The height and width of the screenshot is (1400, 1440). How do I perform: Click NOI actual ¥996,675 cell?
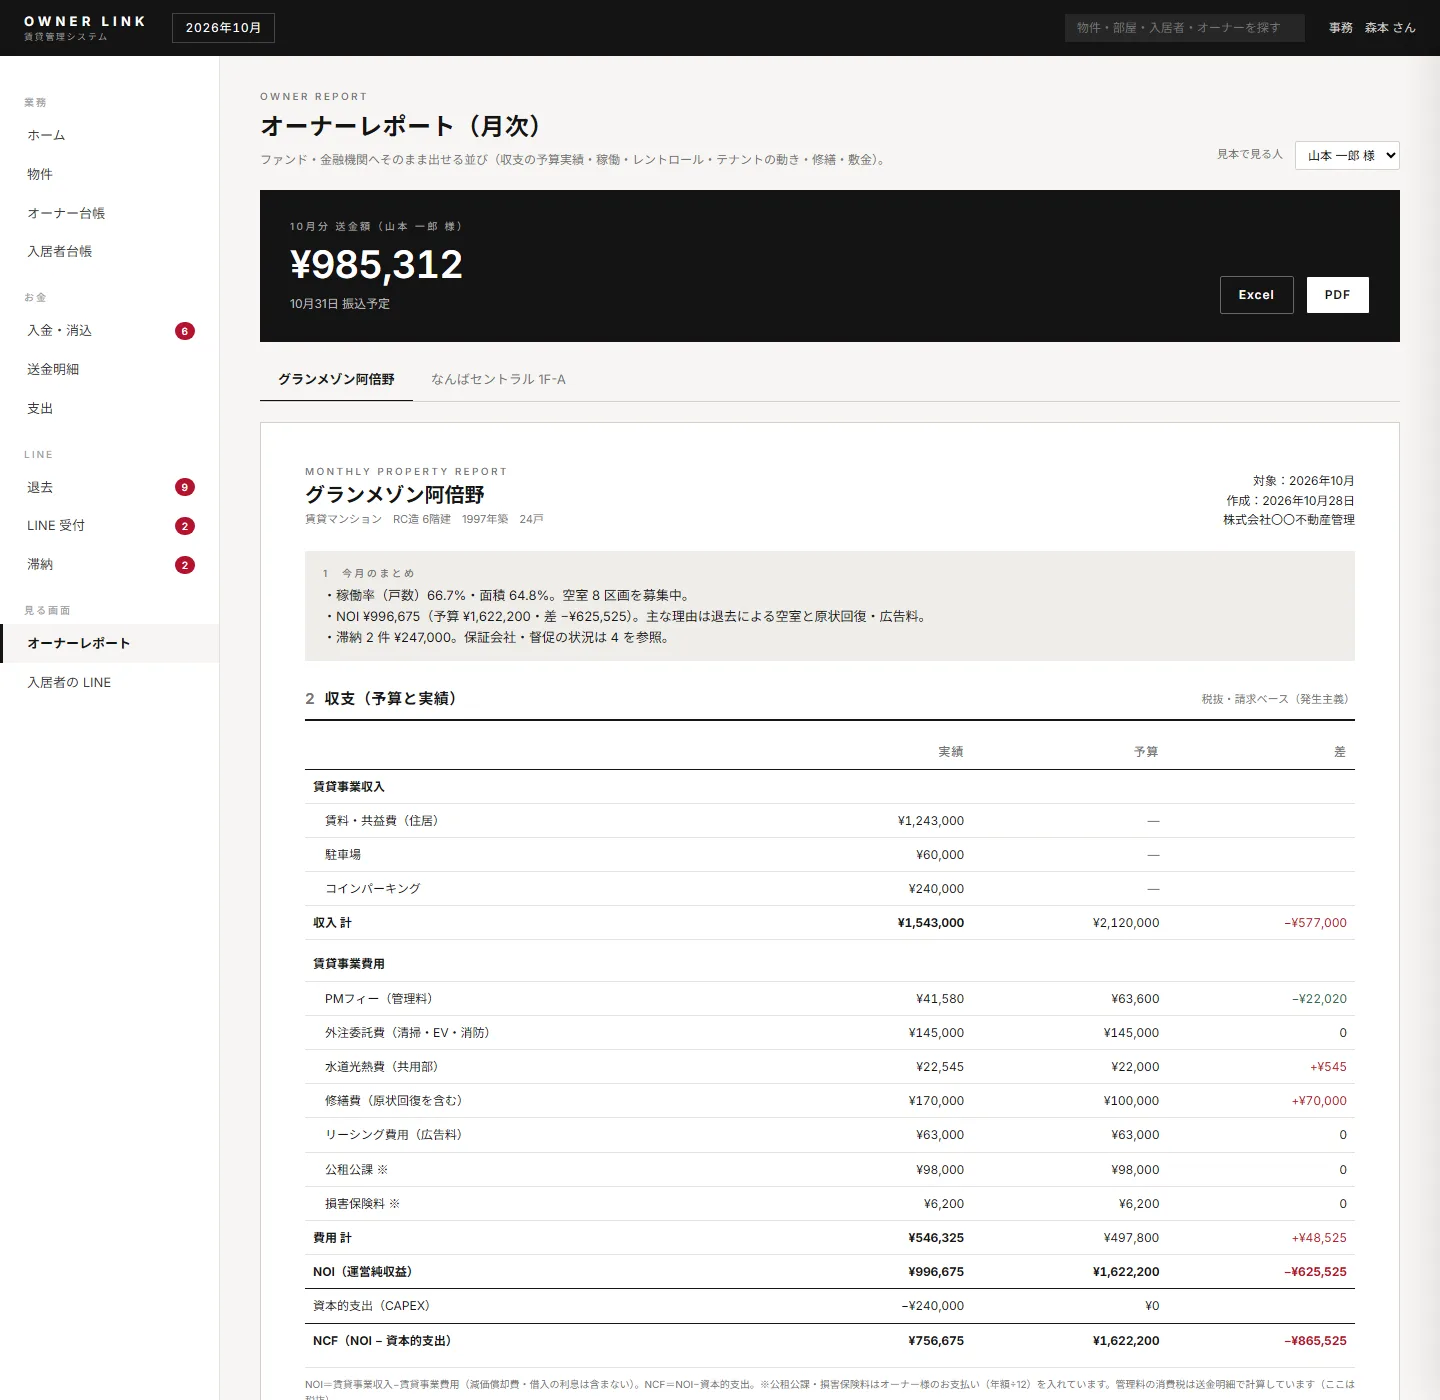[x=936, y=1272]
